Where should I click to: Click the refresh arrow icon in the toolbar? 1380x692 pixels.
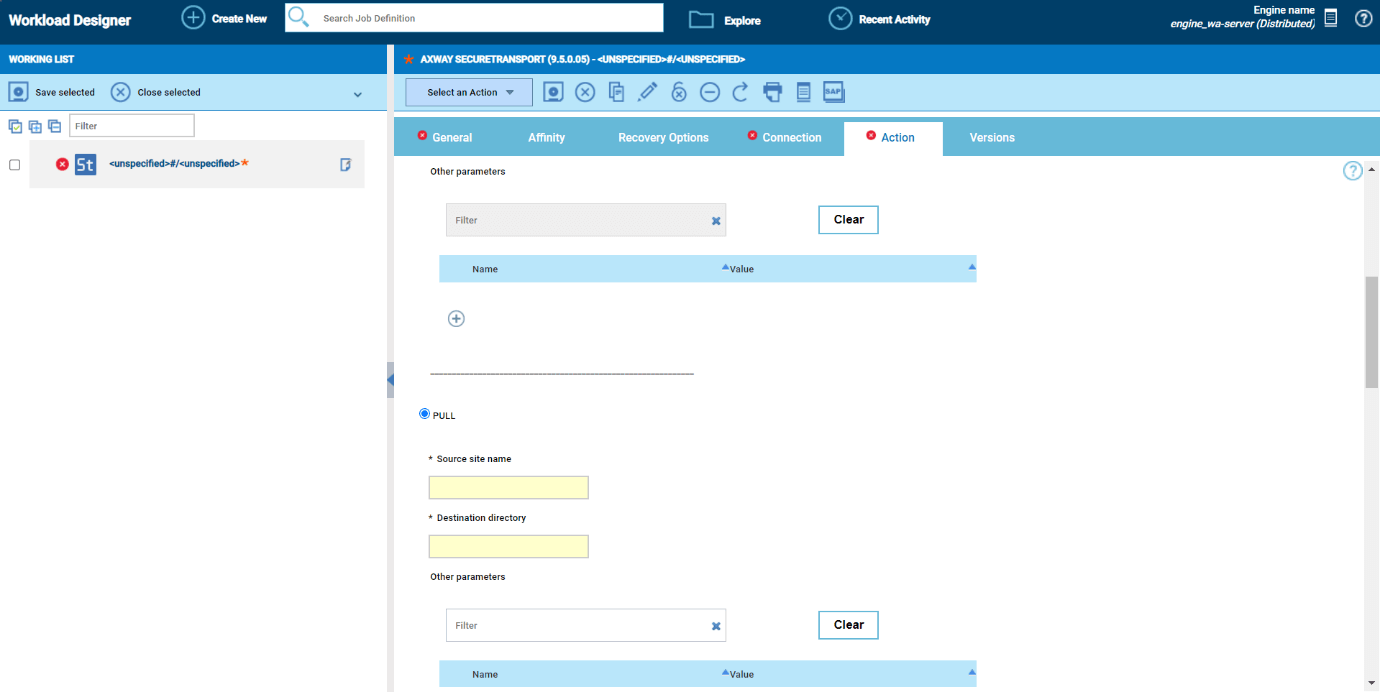tap(740, 92)
